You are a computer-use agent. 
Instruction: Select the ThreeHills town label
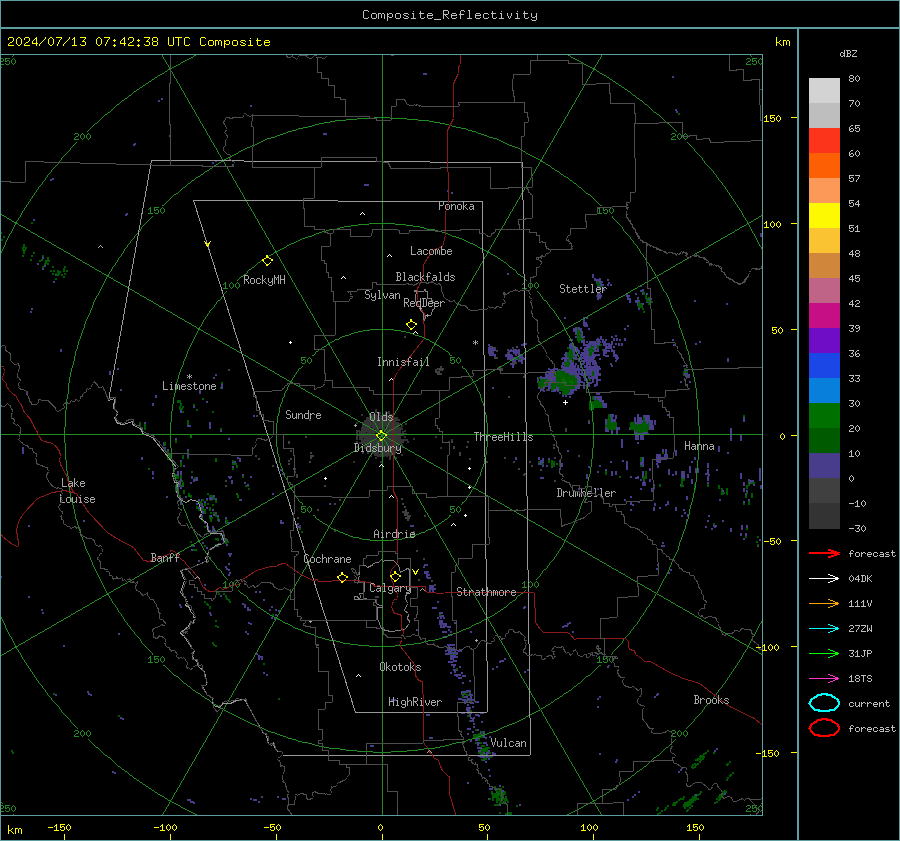pos(503,437)
